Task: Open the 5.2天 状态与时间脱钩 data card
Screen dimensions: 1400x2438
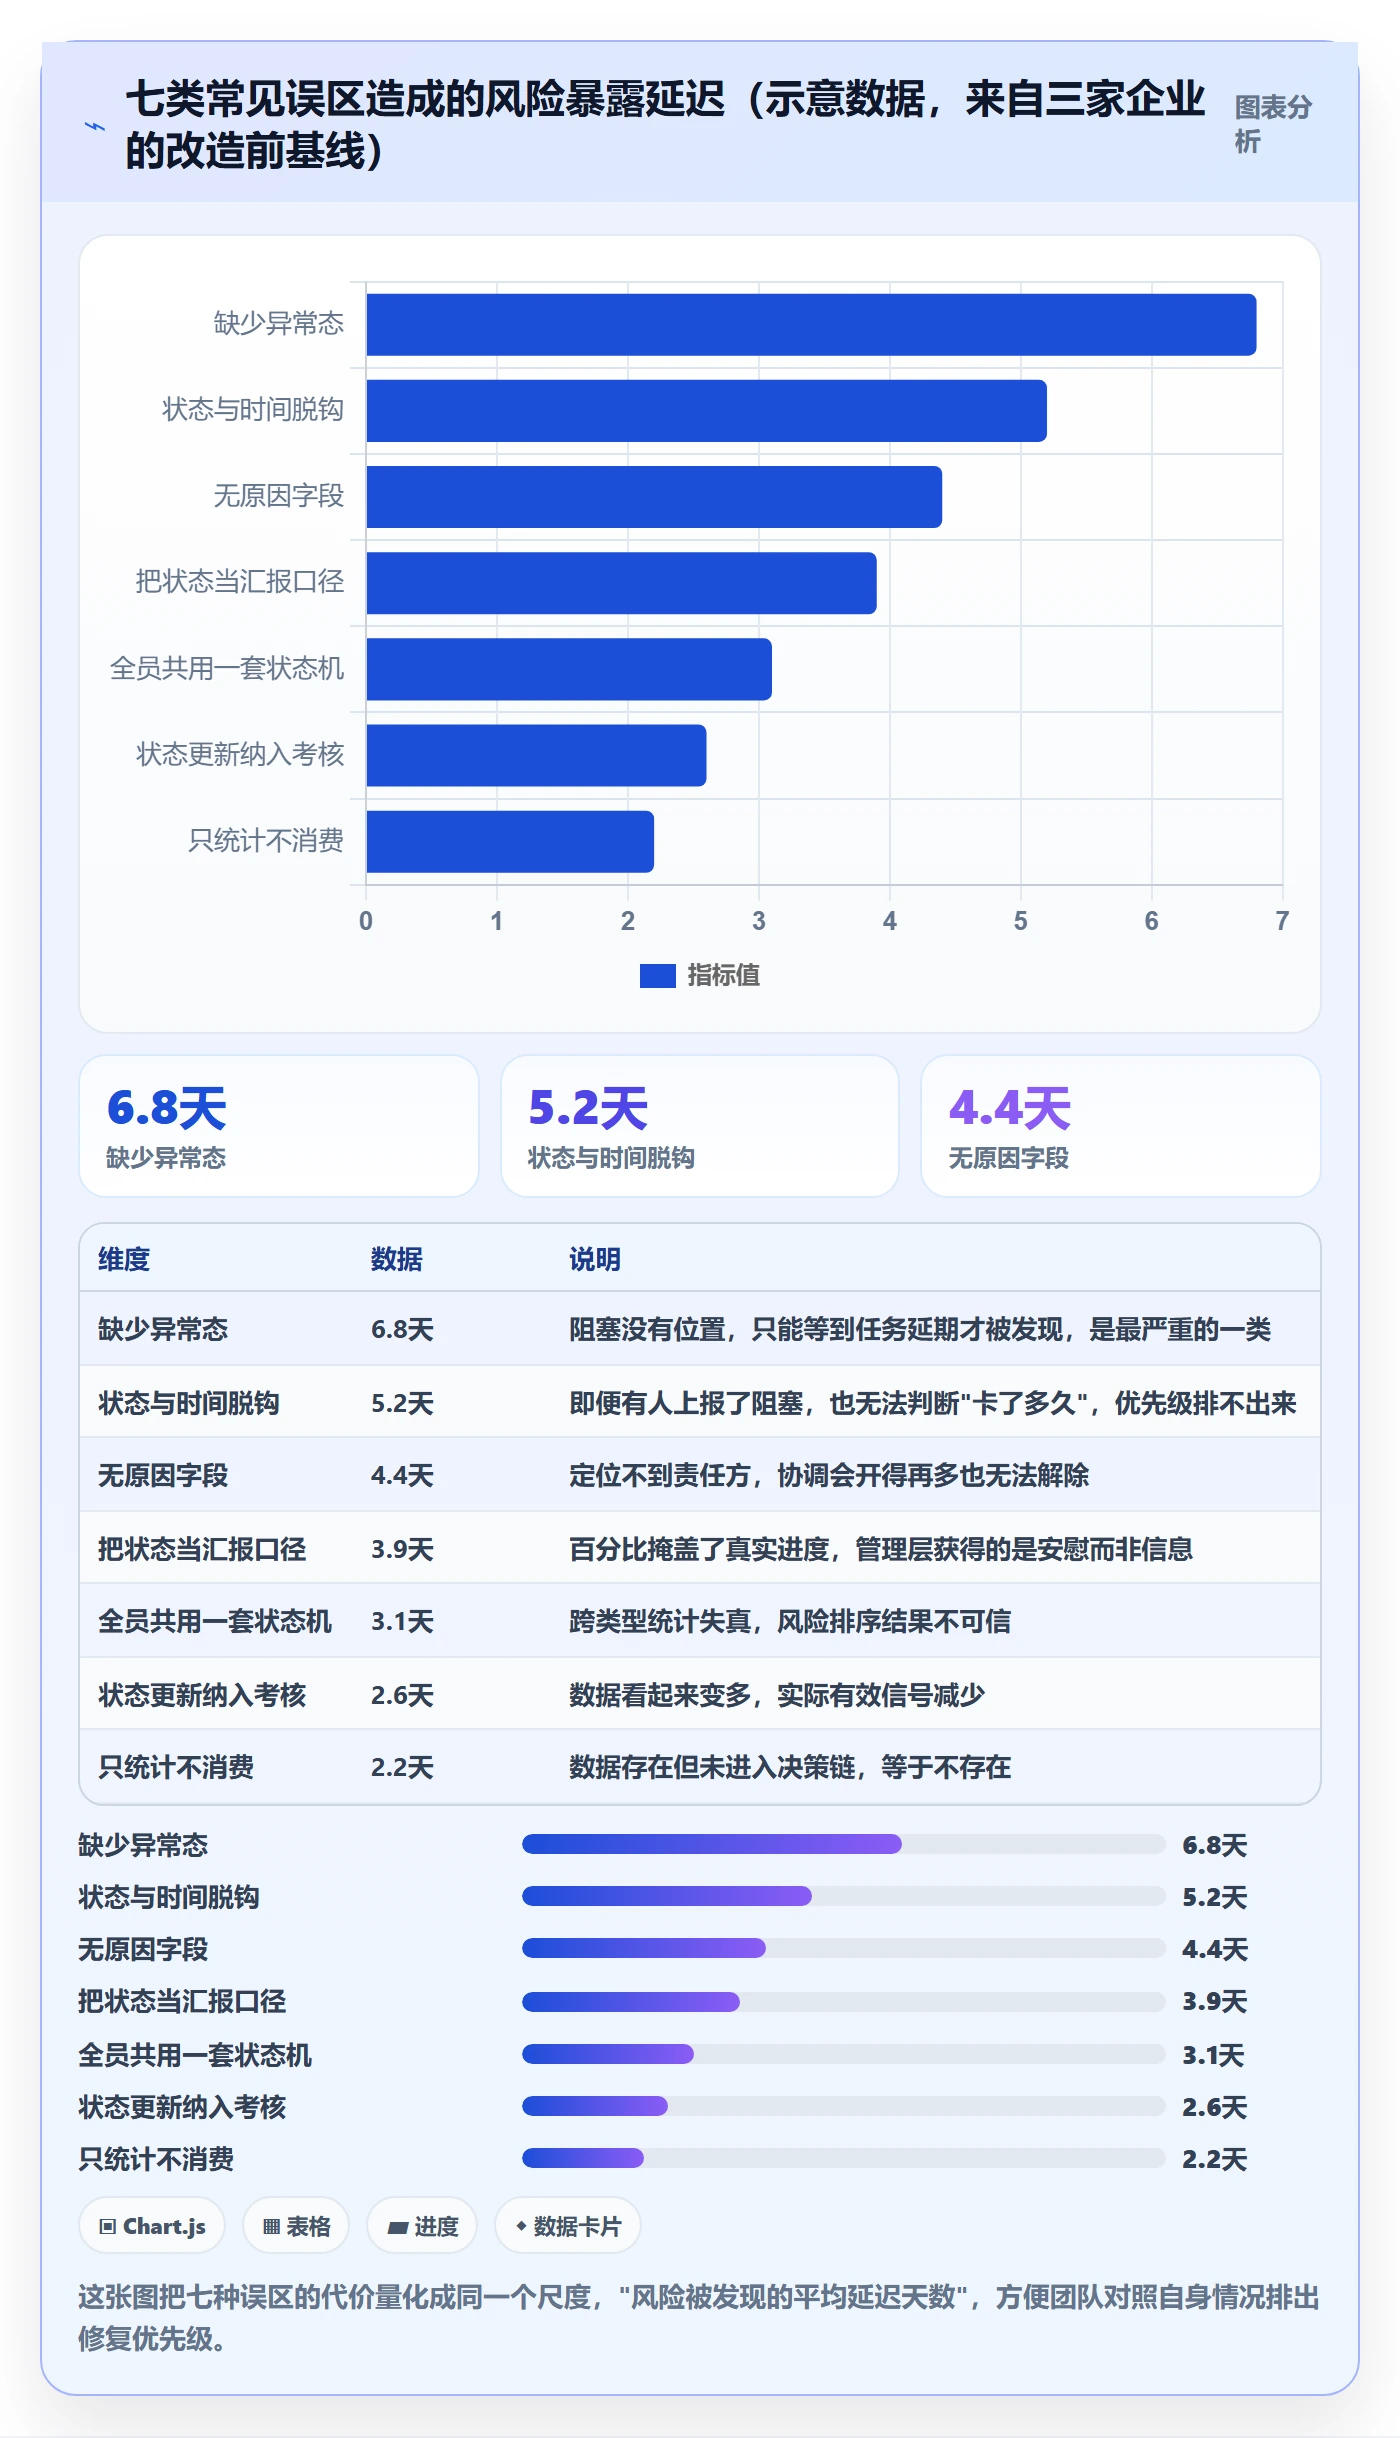Action: point(700,1126)
